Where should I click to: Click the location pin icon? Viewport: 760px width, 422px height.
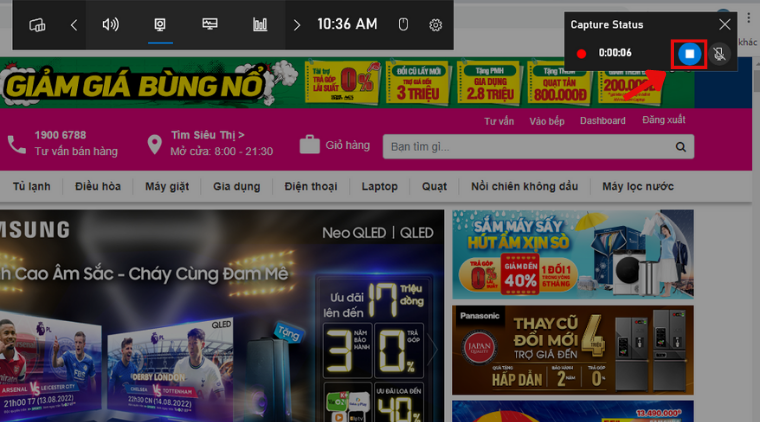(154, 144)
